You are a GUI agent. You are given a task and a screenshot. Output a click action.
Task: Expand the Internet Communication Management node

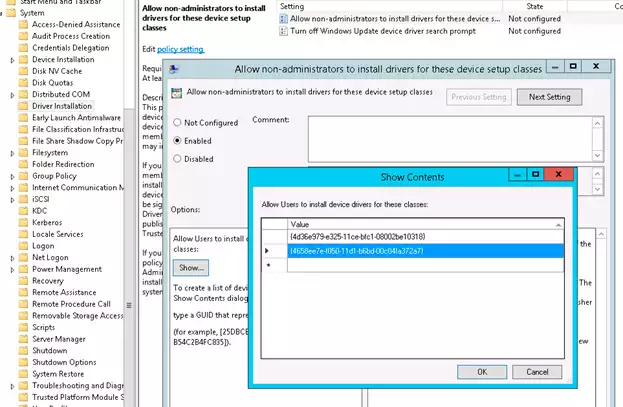pos(12,187)
